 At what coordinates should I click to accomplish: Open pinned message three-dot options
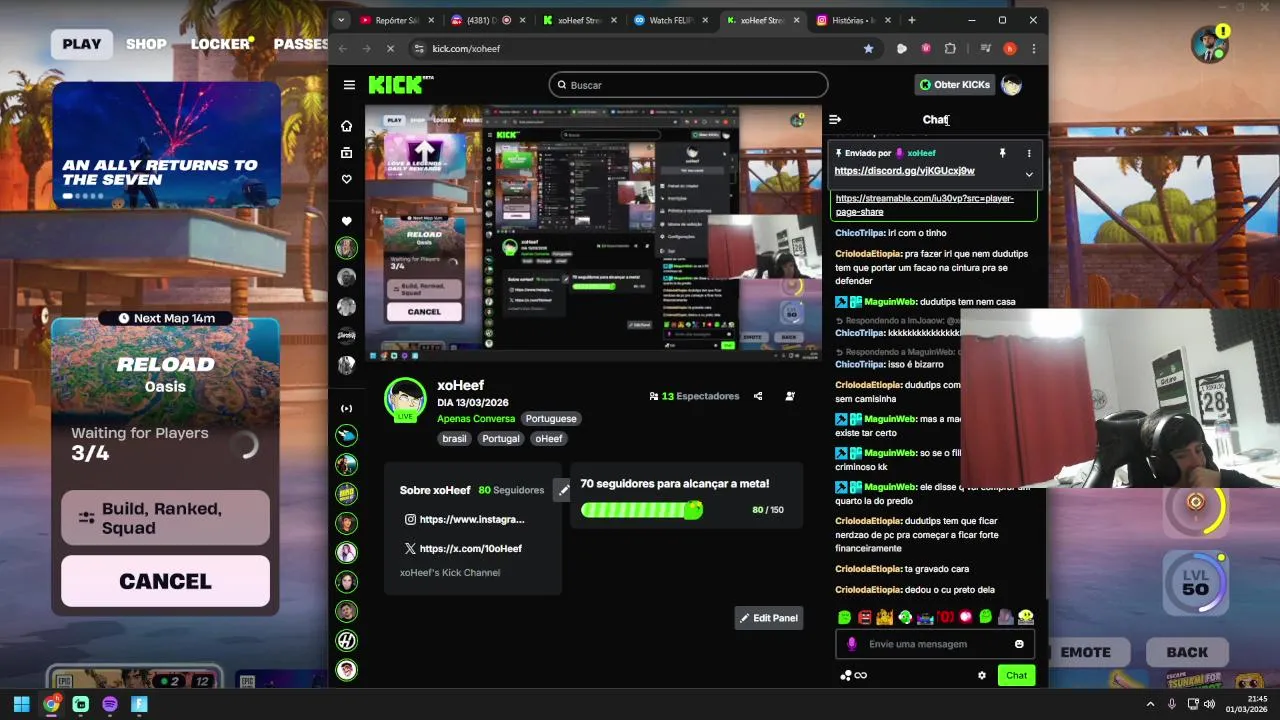click(1028, 153)
